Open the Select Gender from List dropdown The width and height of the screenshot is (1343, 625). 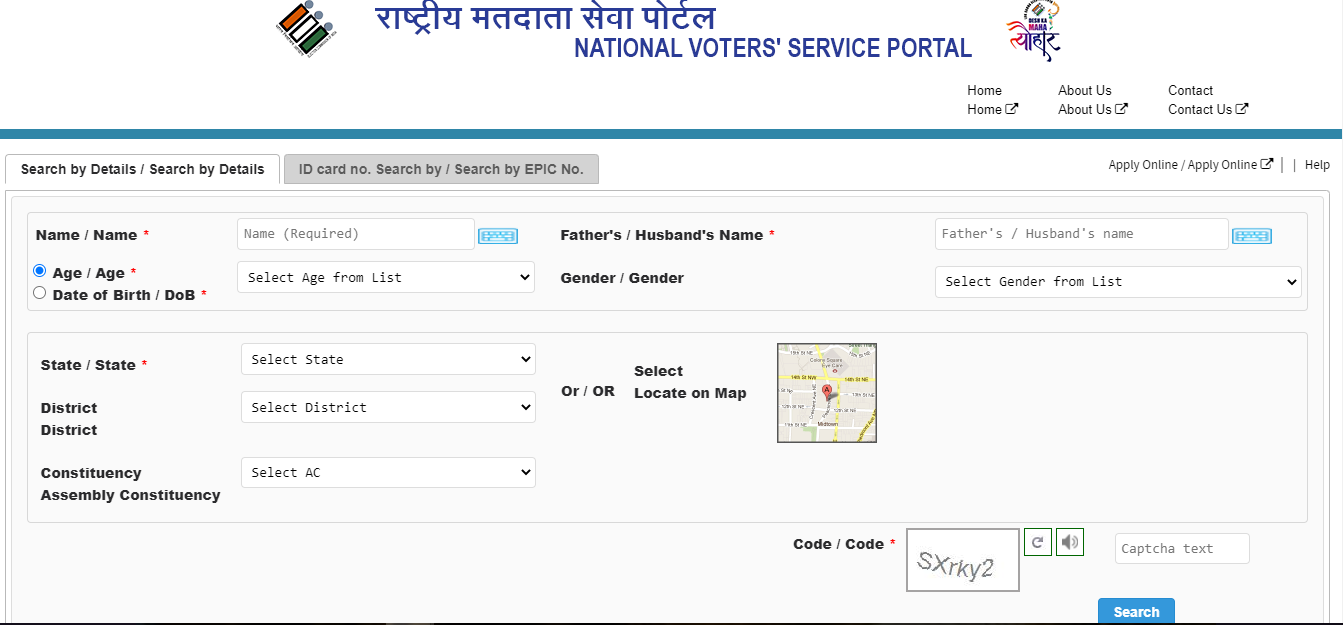coord(1117,281)
